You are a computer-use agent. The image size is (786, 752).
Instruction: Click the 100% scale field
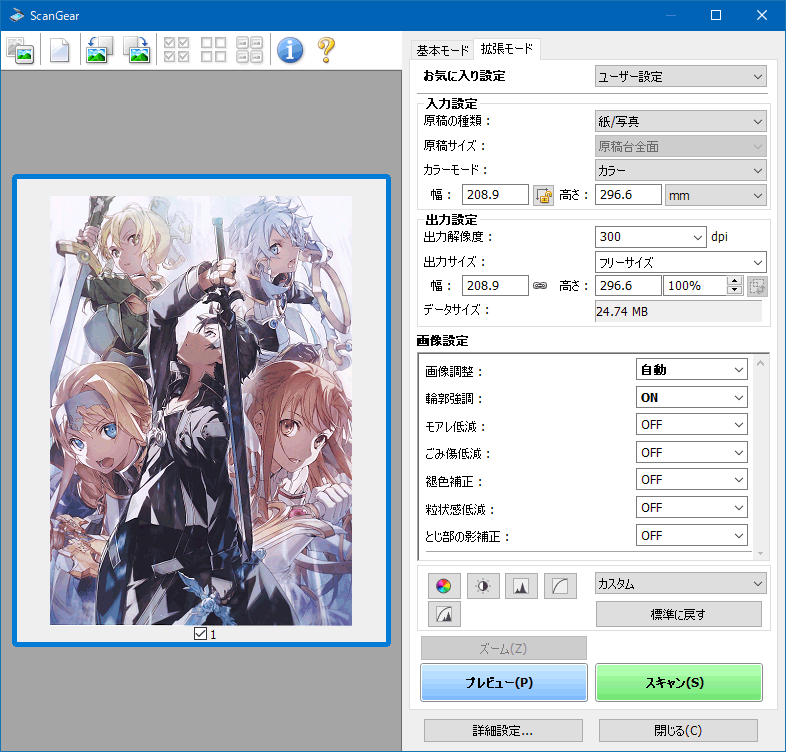(695, 285)
